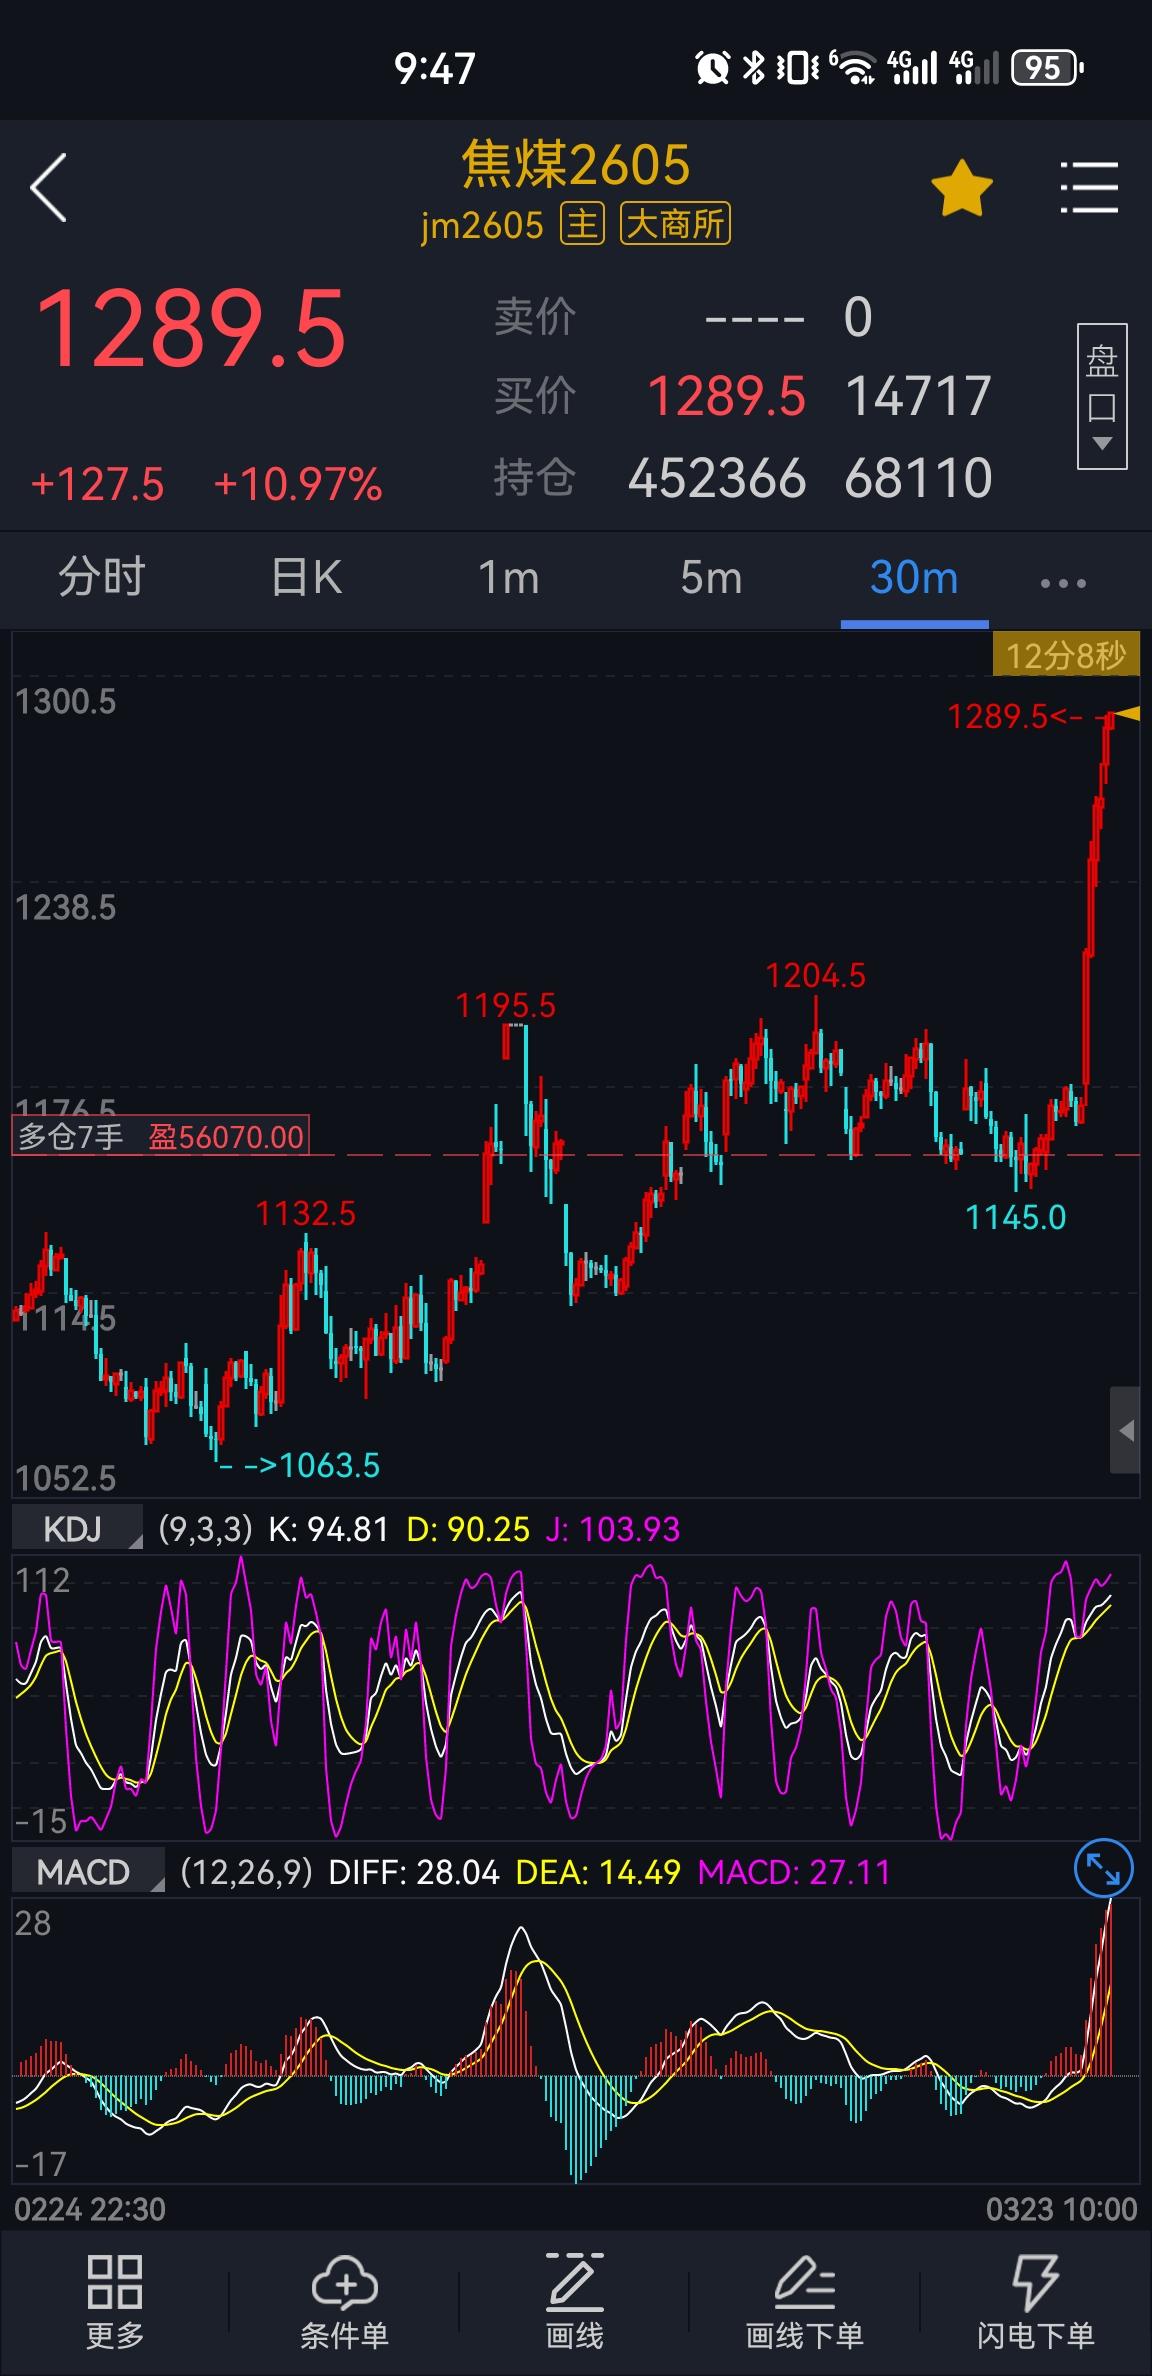The width and height of the screenshot is (1152, 2376).
Task: Tap the 焦煤2605 contract title
Action: (x=576, y=165)
